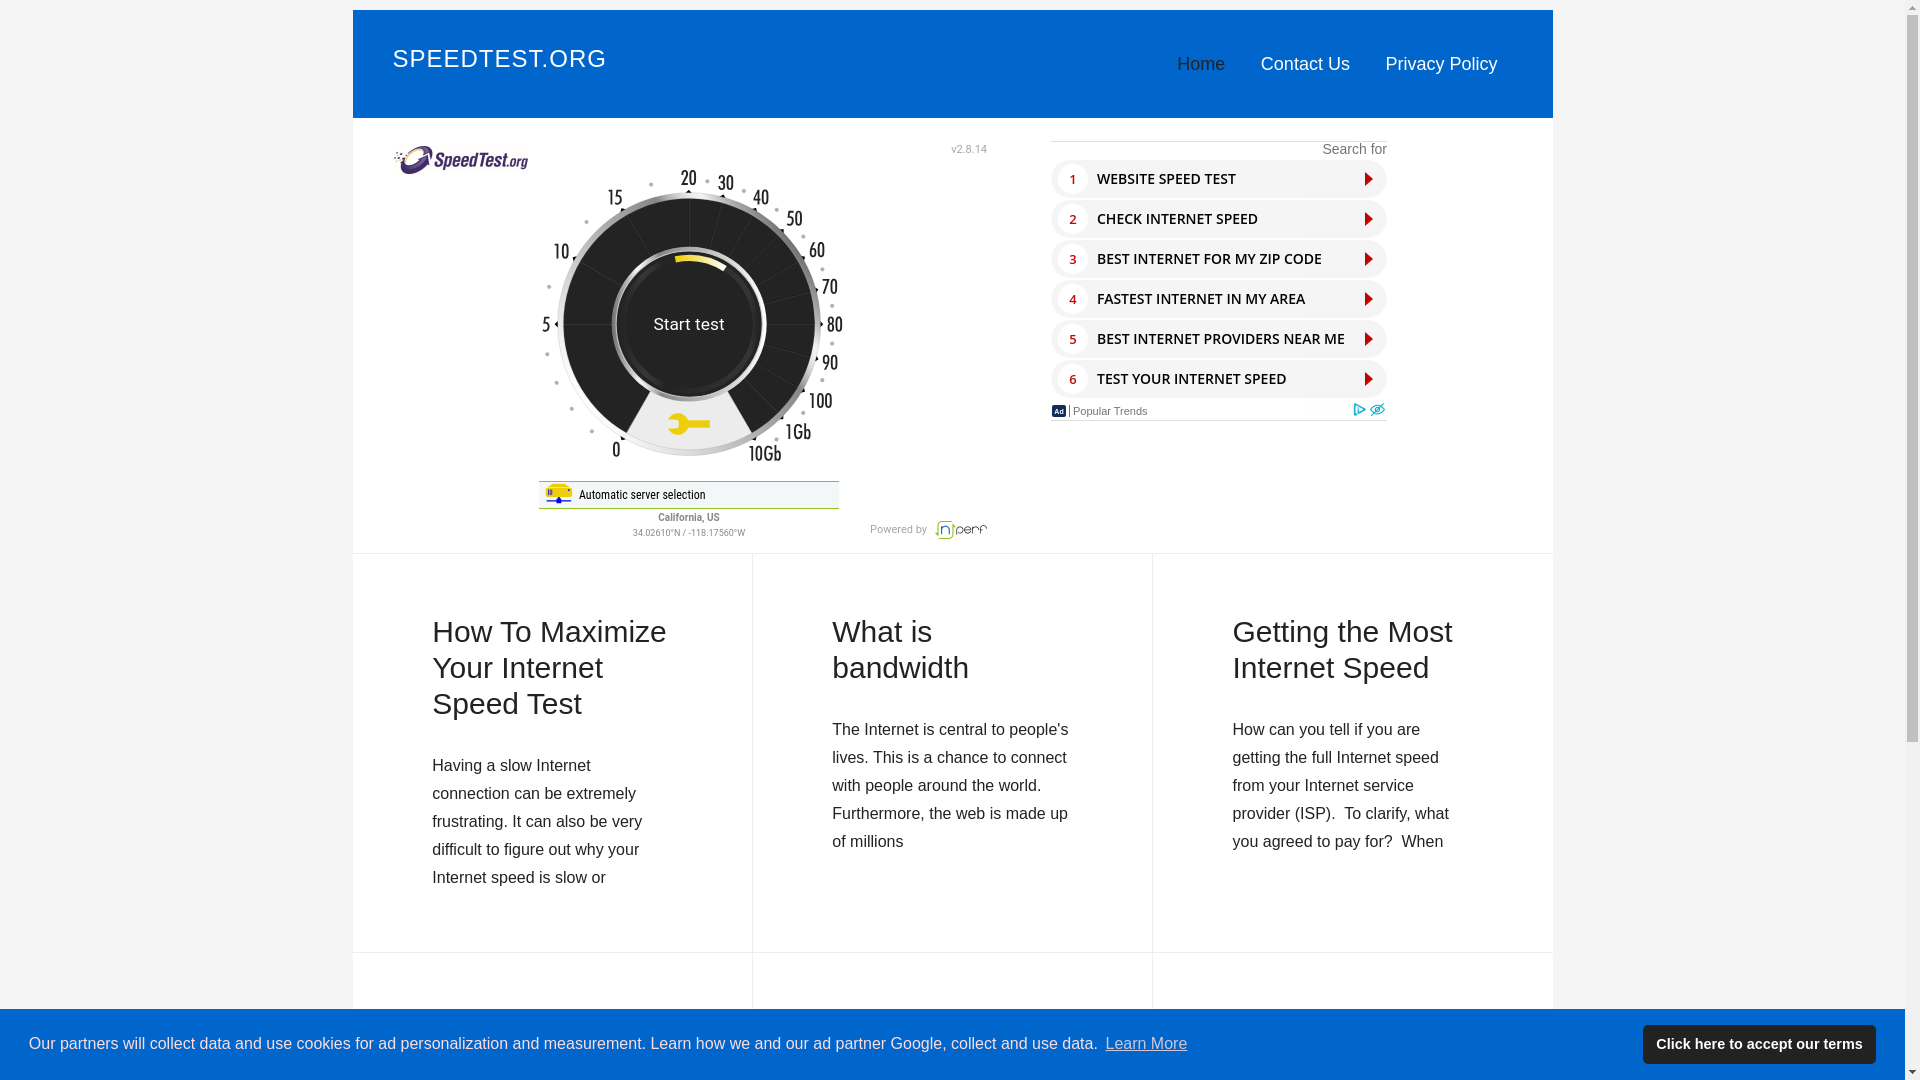The width and height of the screenshot is (1920, 1080).
Task: Click the Powered by text
Action: (x=898, y=529)
